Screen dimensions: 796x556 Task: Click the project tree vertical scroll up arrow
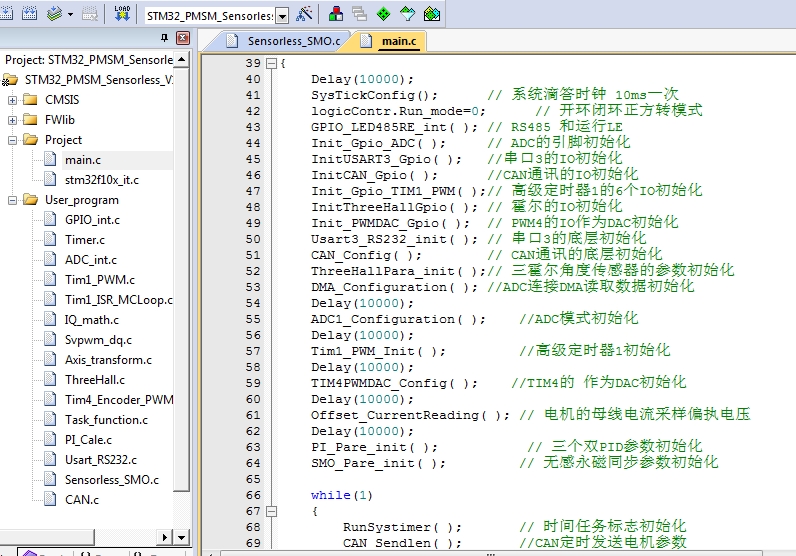tap(182, 60)
